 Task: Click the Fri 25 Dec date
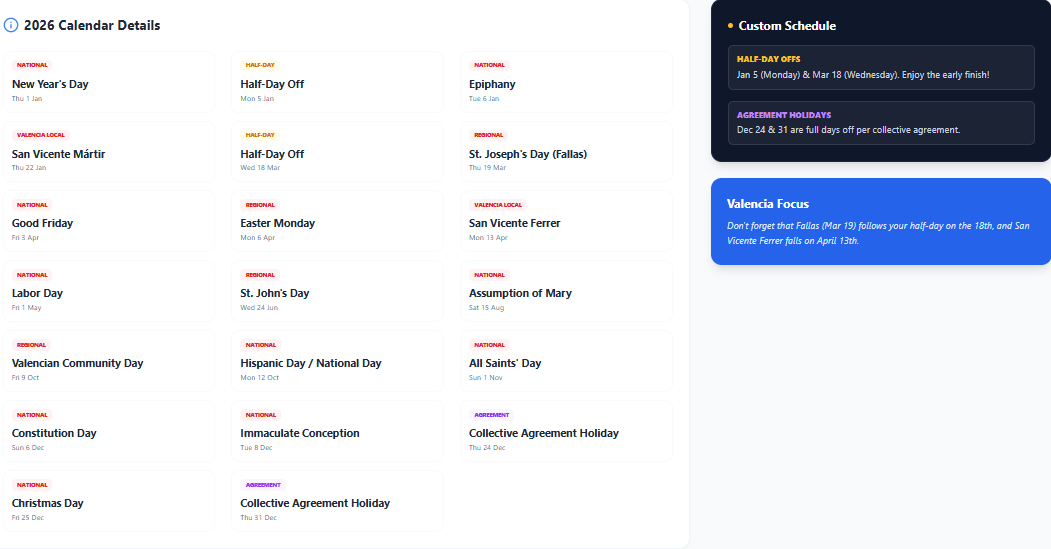(x=27, y=517)
